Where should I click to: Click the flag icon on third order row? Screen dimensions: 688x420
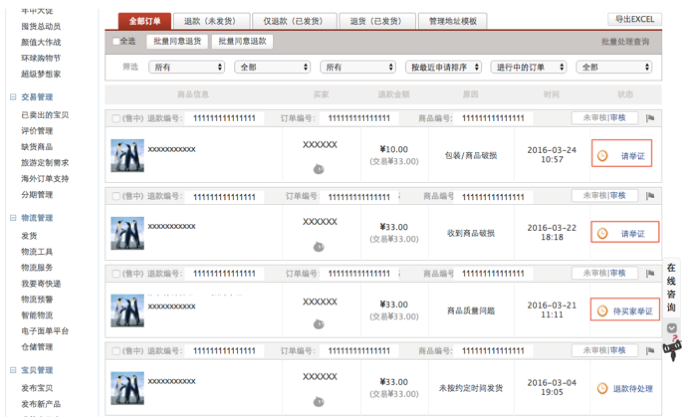click(649, 273)
